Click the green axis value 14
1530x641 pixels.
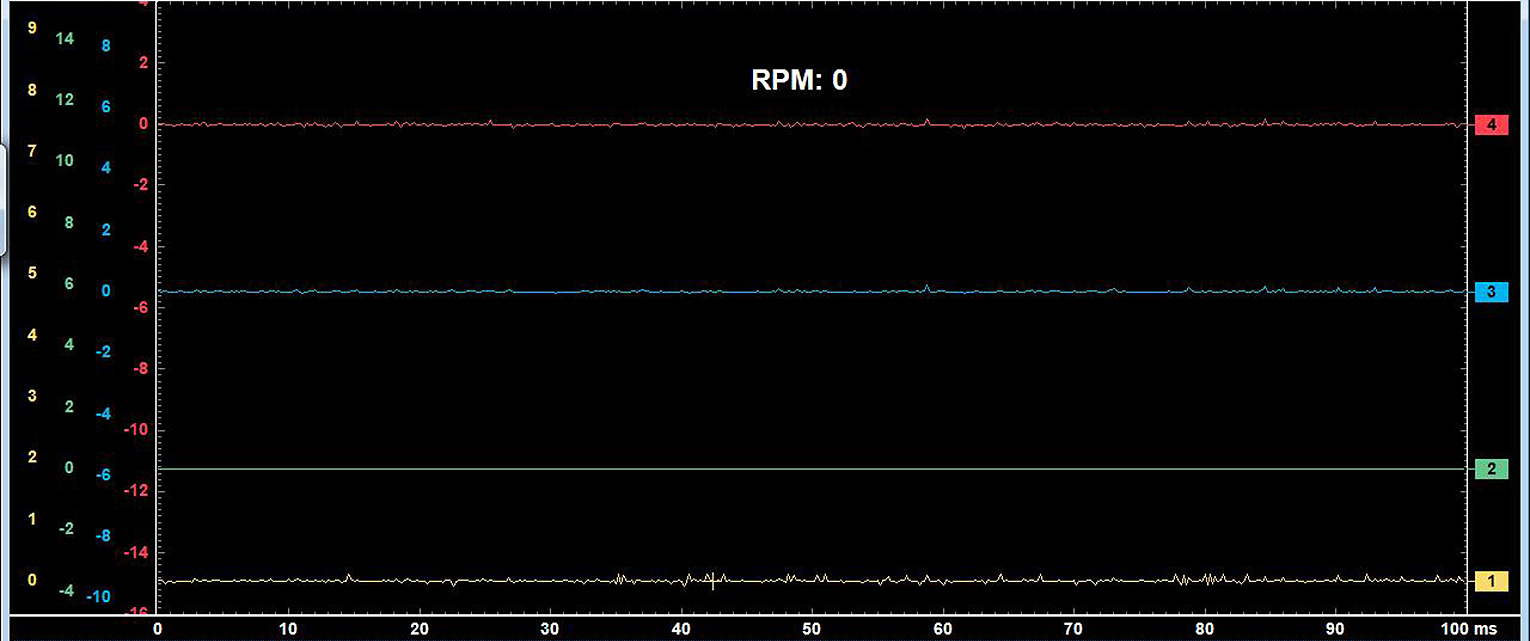[x=65, y=39]
